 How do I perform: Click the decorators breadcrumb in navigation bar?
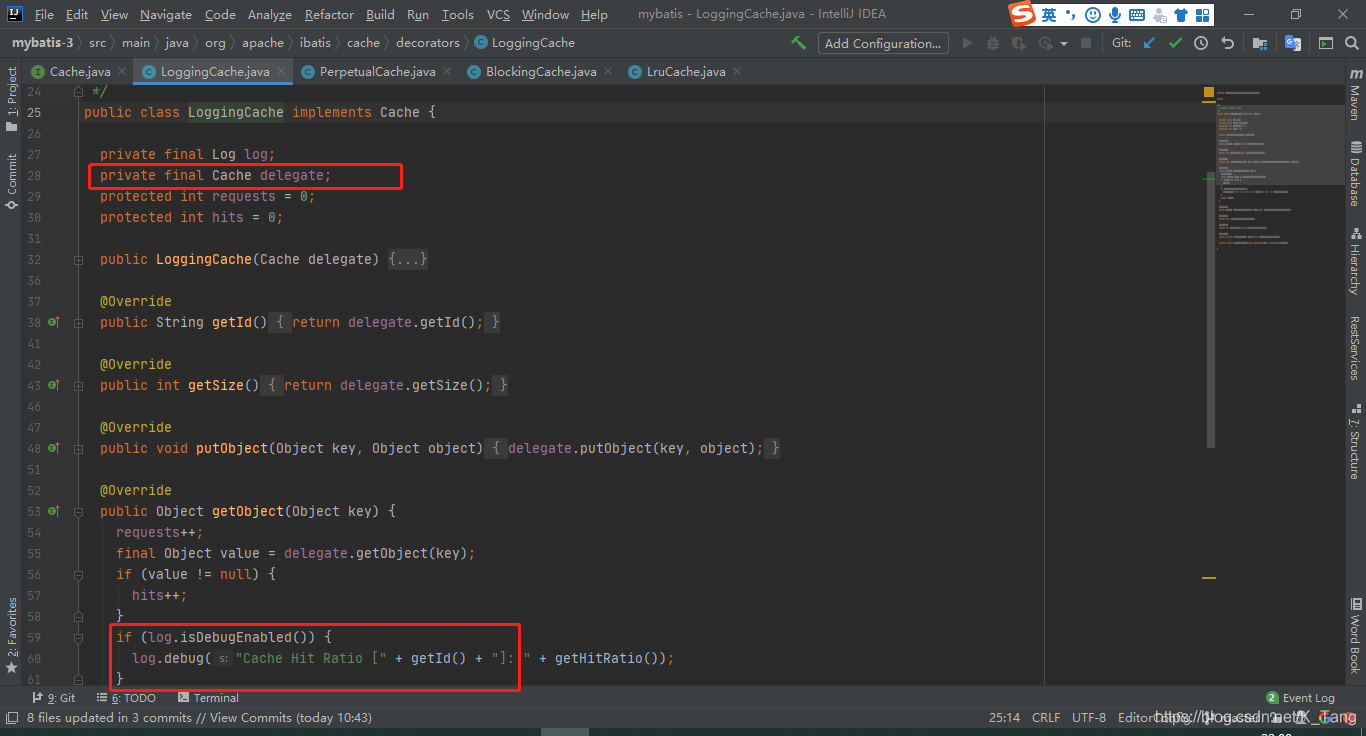tap(428, 43)
